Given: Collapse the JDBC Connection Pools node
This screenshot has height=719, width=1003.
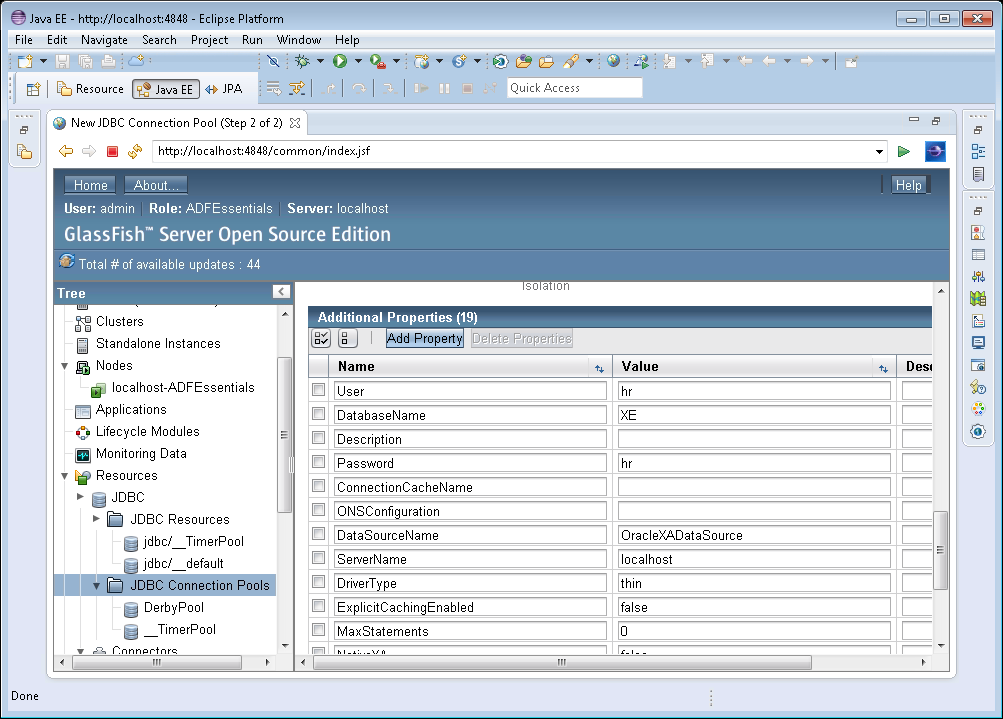Looking at the screenshot, I should (96, 586).
